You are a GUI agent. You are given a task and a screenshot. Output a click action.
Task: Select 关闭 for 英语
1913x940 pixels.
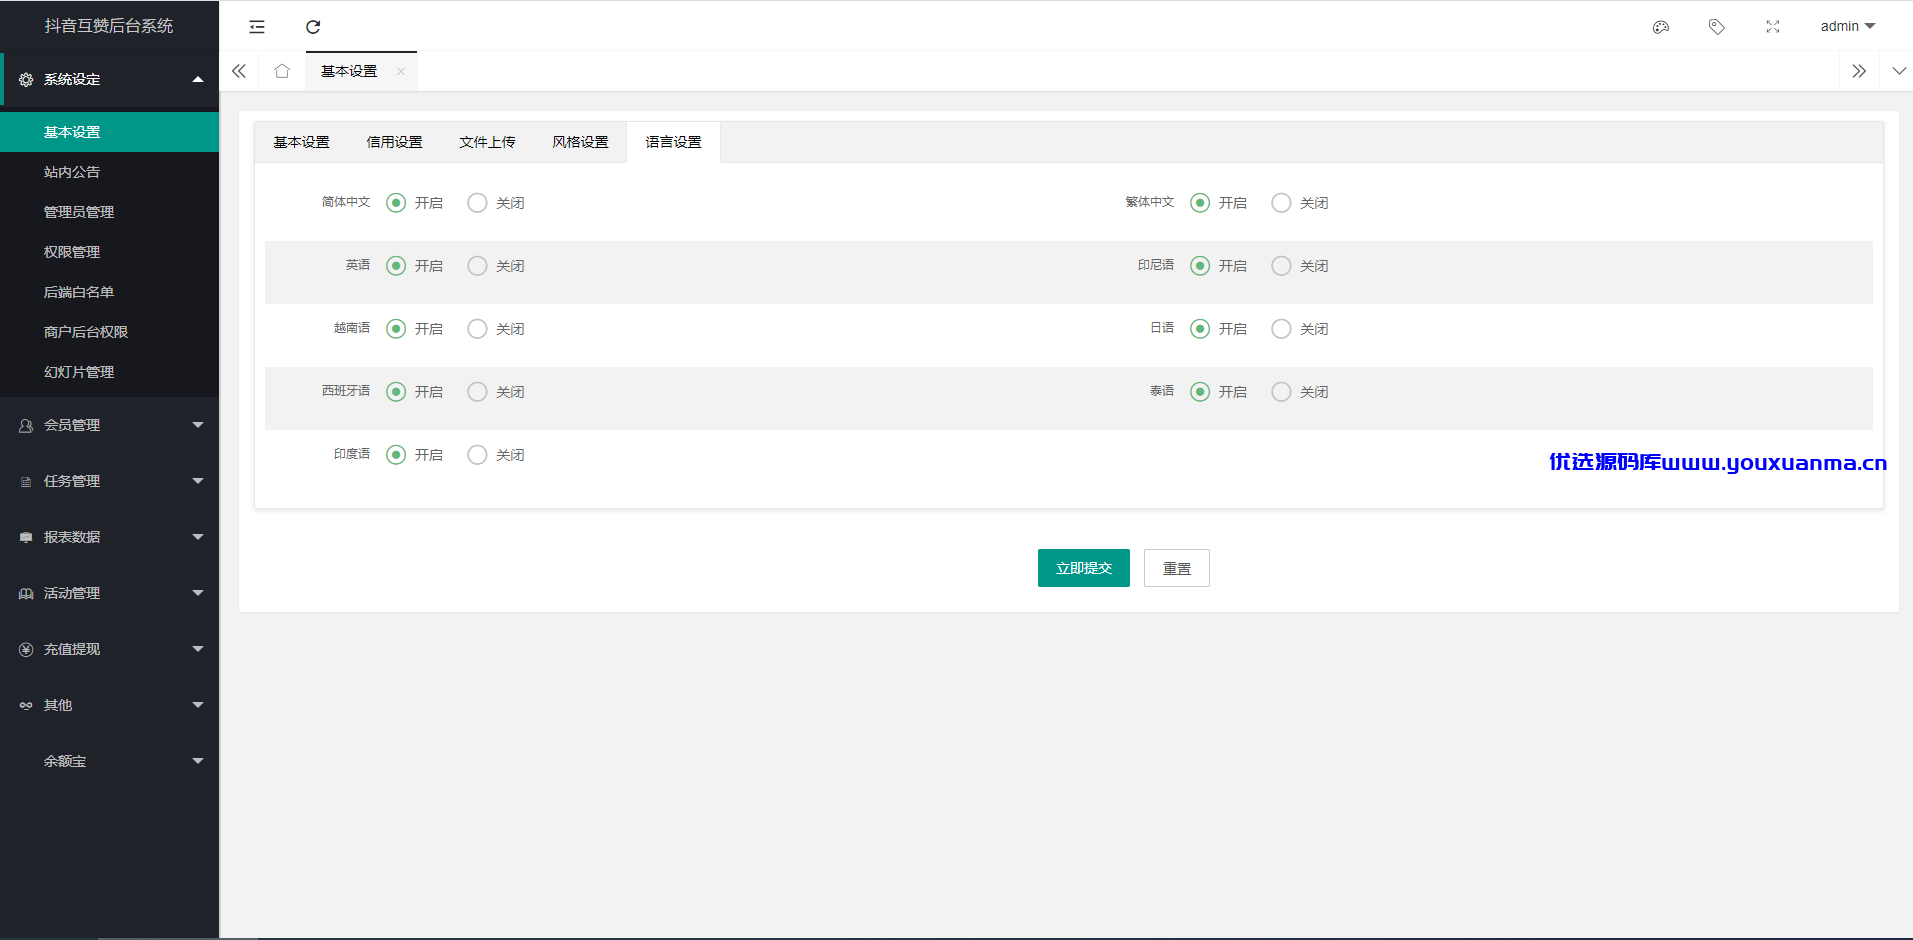pyautogui.click(x=496, y=266)
